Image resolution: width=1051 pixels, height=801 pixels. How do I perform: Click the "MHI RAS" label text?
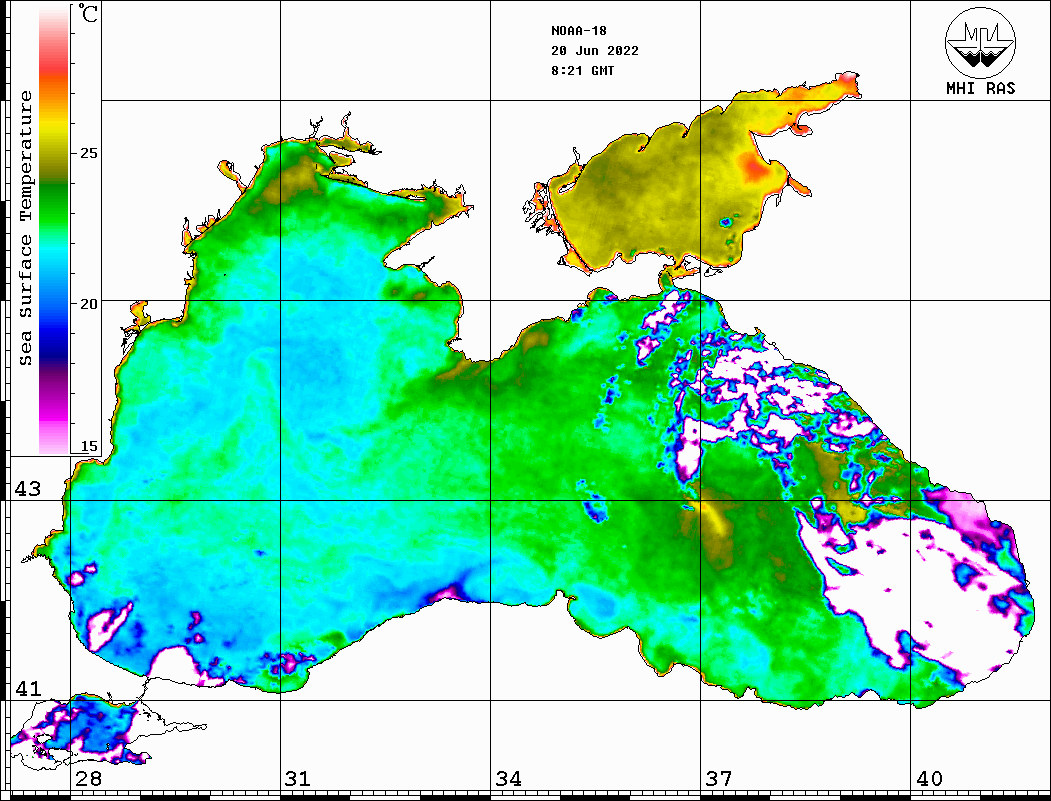coord(981,88)
